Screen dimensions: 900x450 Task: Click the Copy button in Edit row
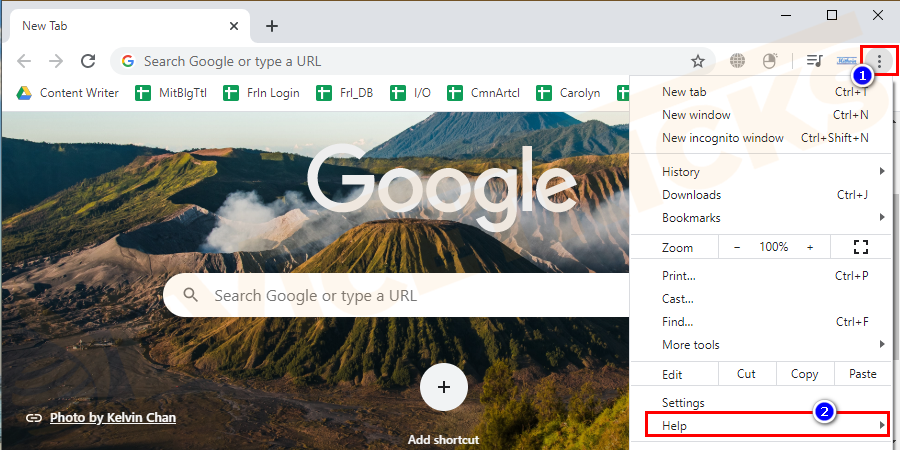804,374
